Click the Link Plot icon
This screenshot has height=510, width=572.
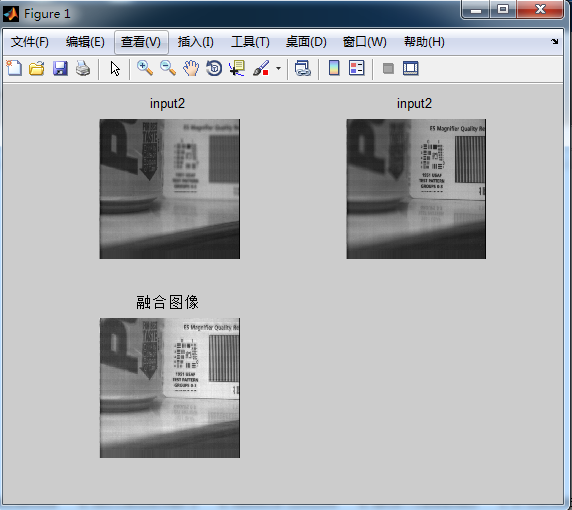pos(303,68)
